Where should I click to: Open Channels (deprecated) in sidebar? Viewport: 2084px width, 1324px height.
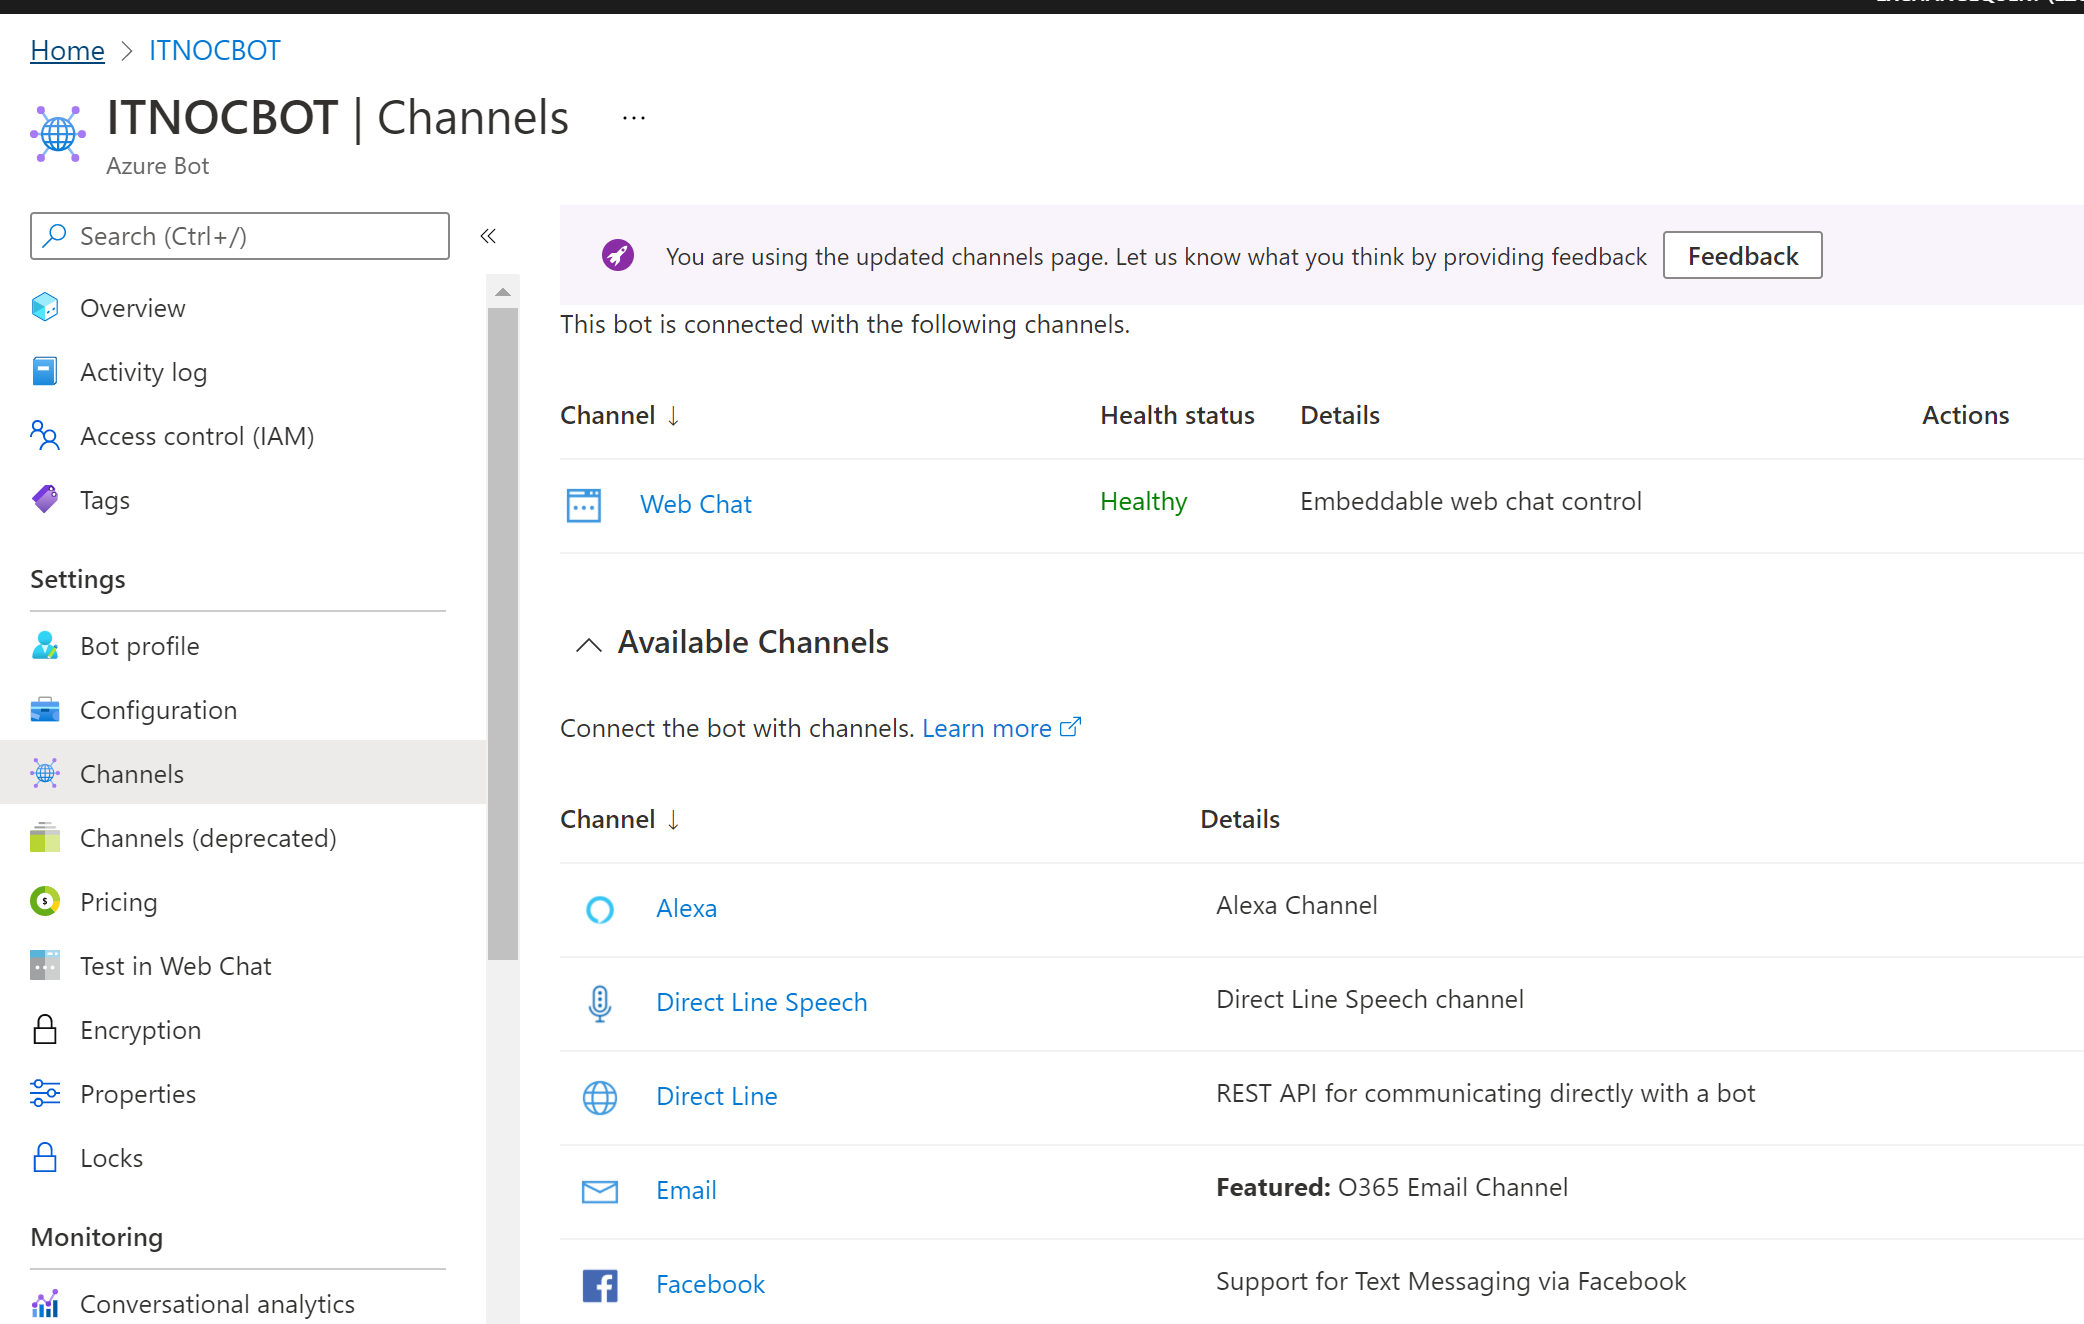click(x=208, y=838)
